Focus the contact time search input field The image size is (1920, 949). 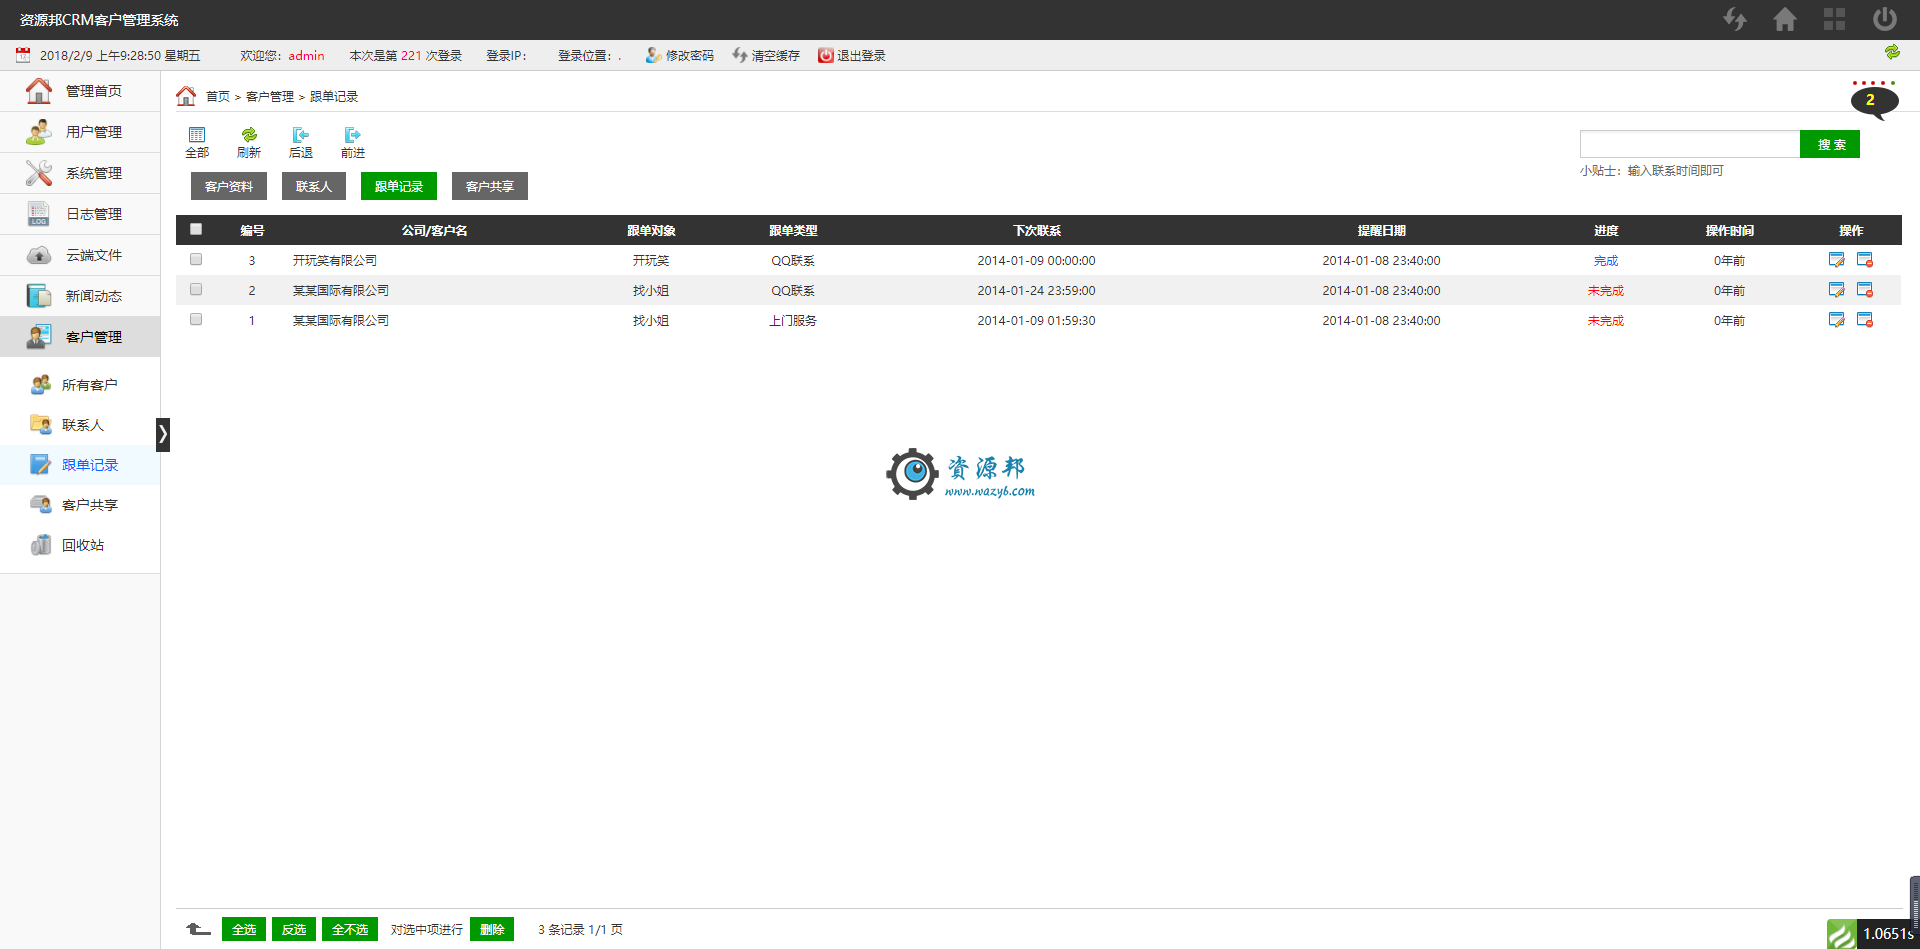pyautogui.click(x=1689, y=144)
